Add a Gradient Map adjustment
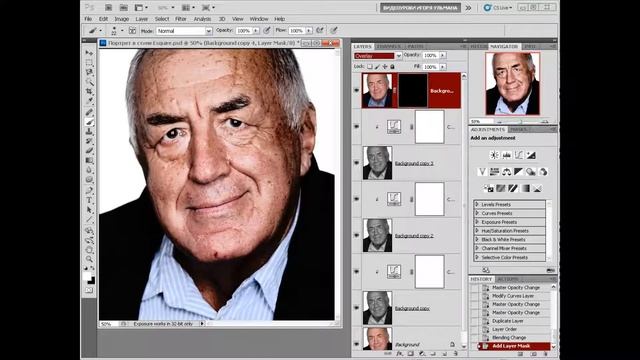 [x=526, y=188]
